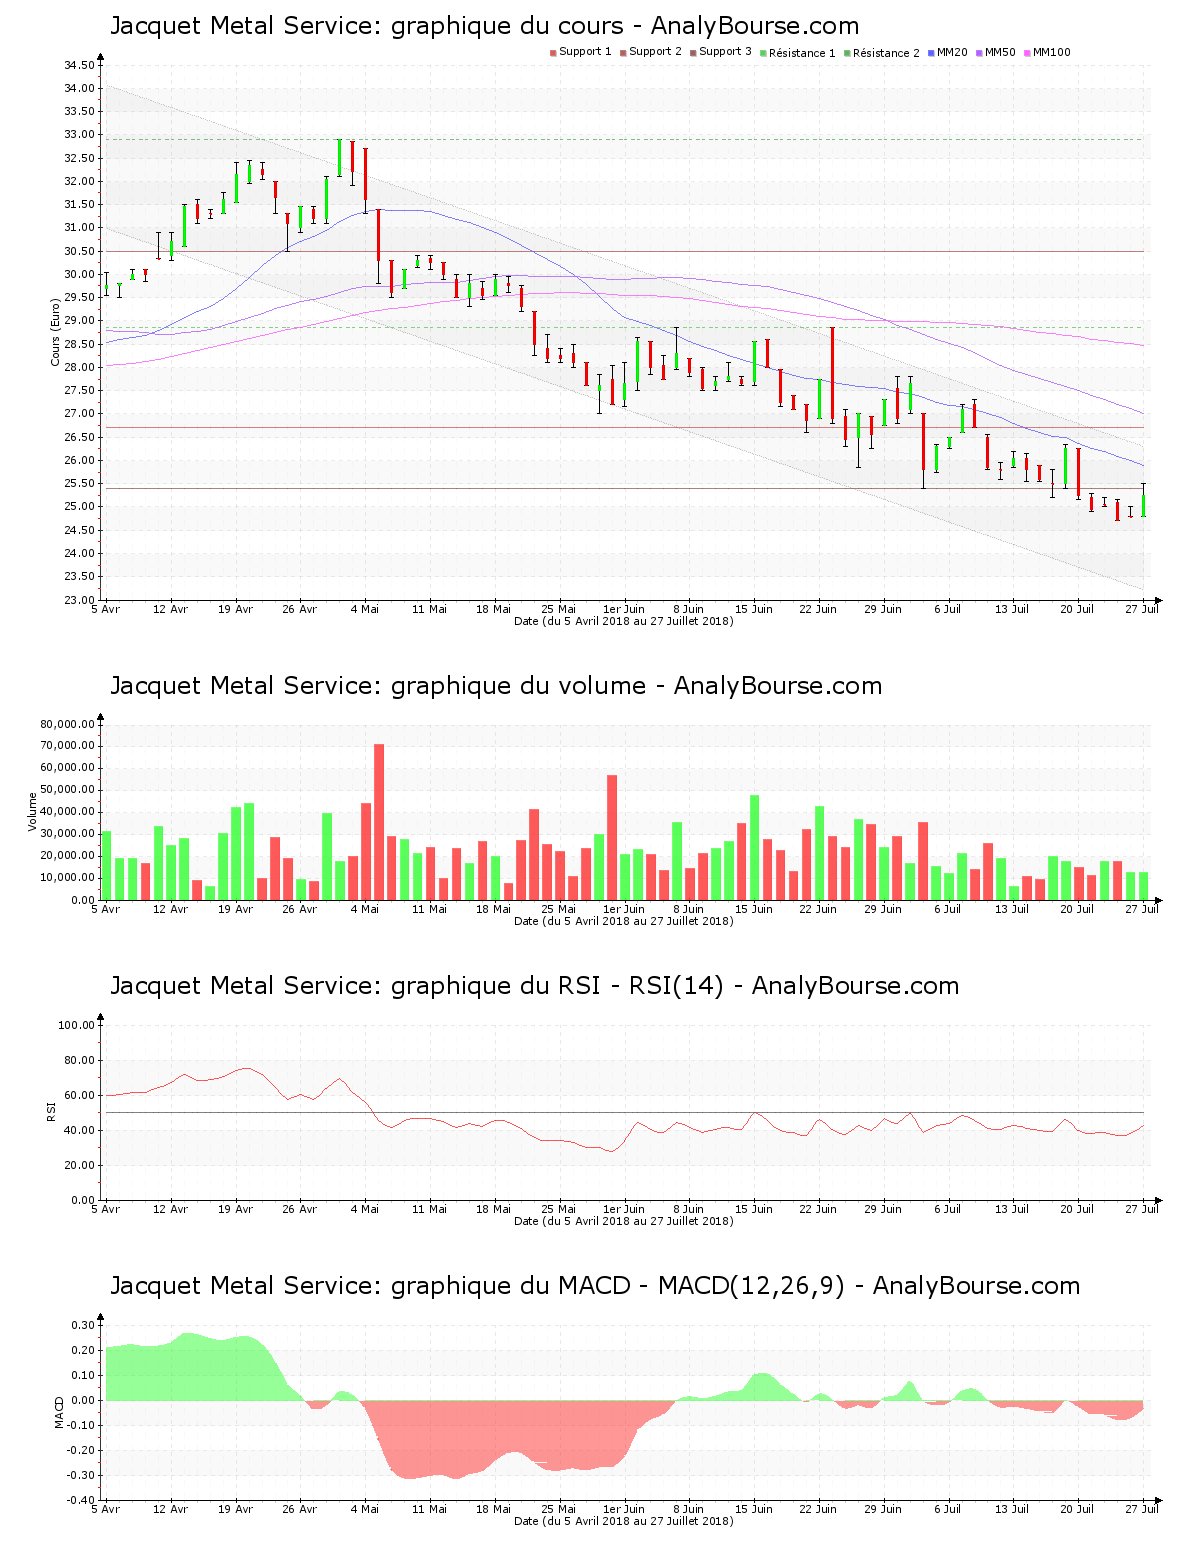1200x1550 pixels.
Task: Click the MM20 blue legend swatch
Action: pyautogui.click(x=932, y=52)
